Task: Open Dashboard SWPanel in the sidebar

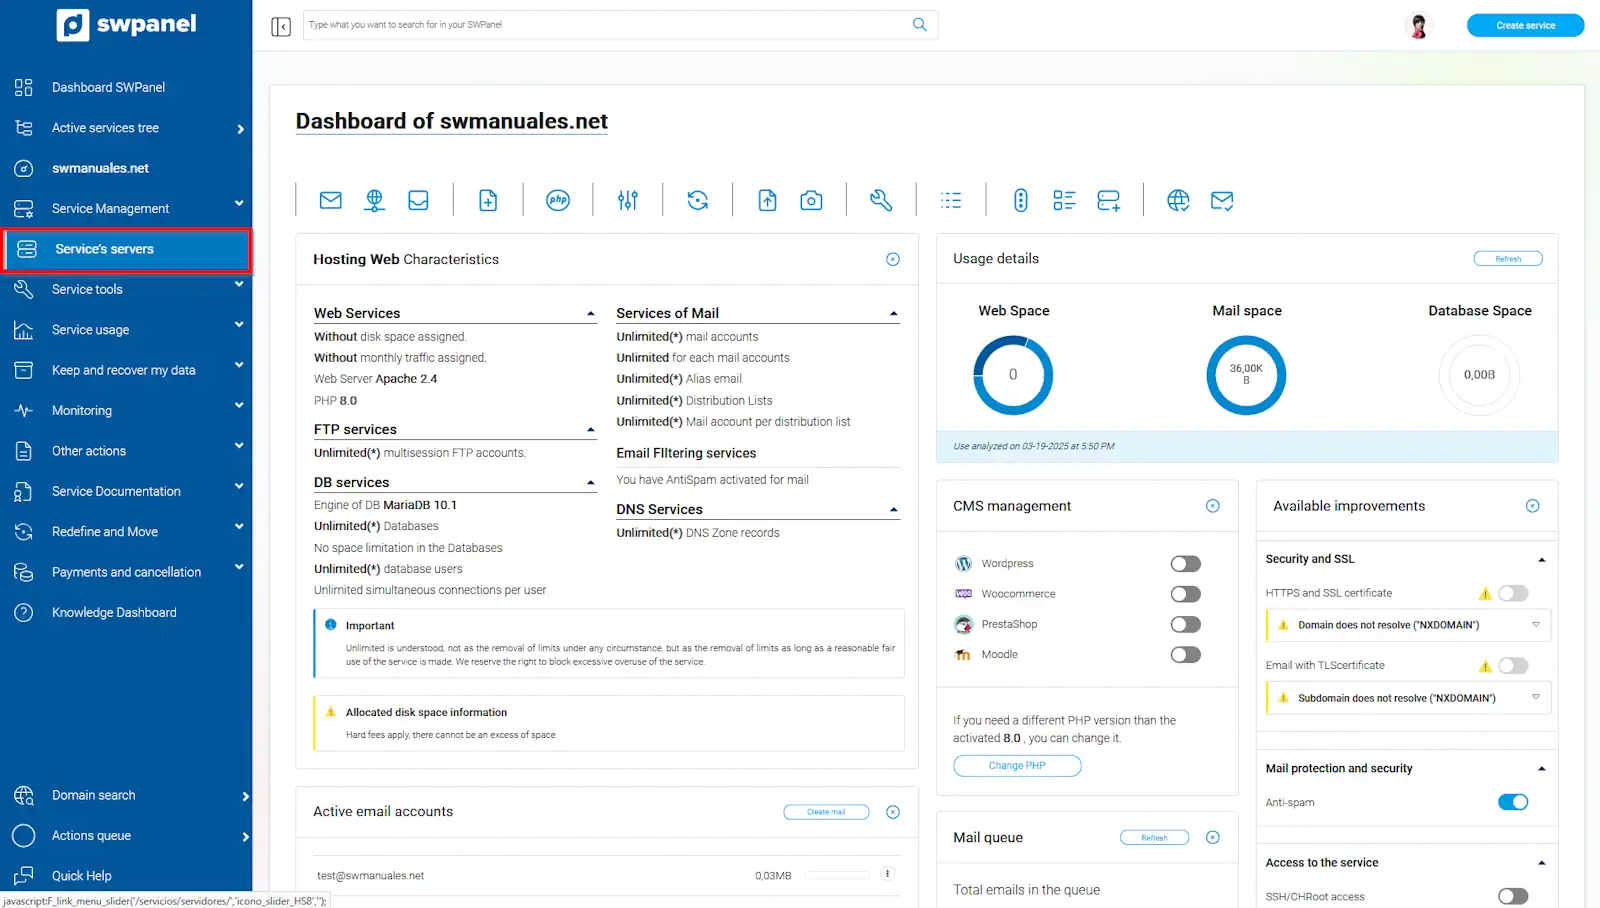Action: 108,87
